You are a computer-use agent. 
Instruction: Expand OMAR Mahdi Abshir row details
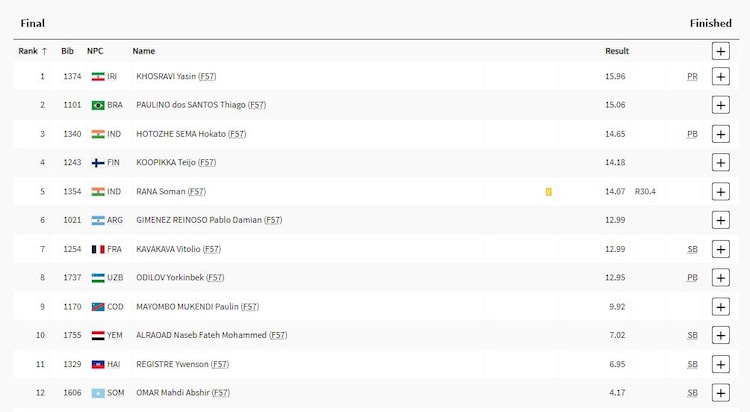(x=720, y=393)
